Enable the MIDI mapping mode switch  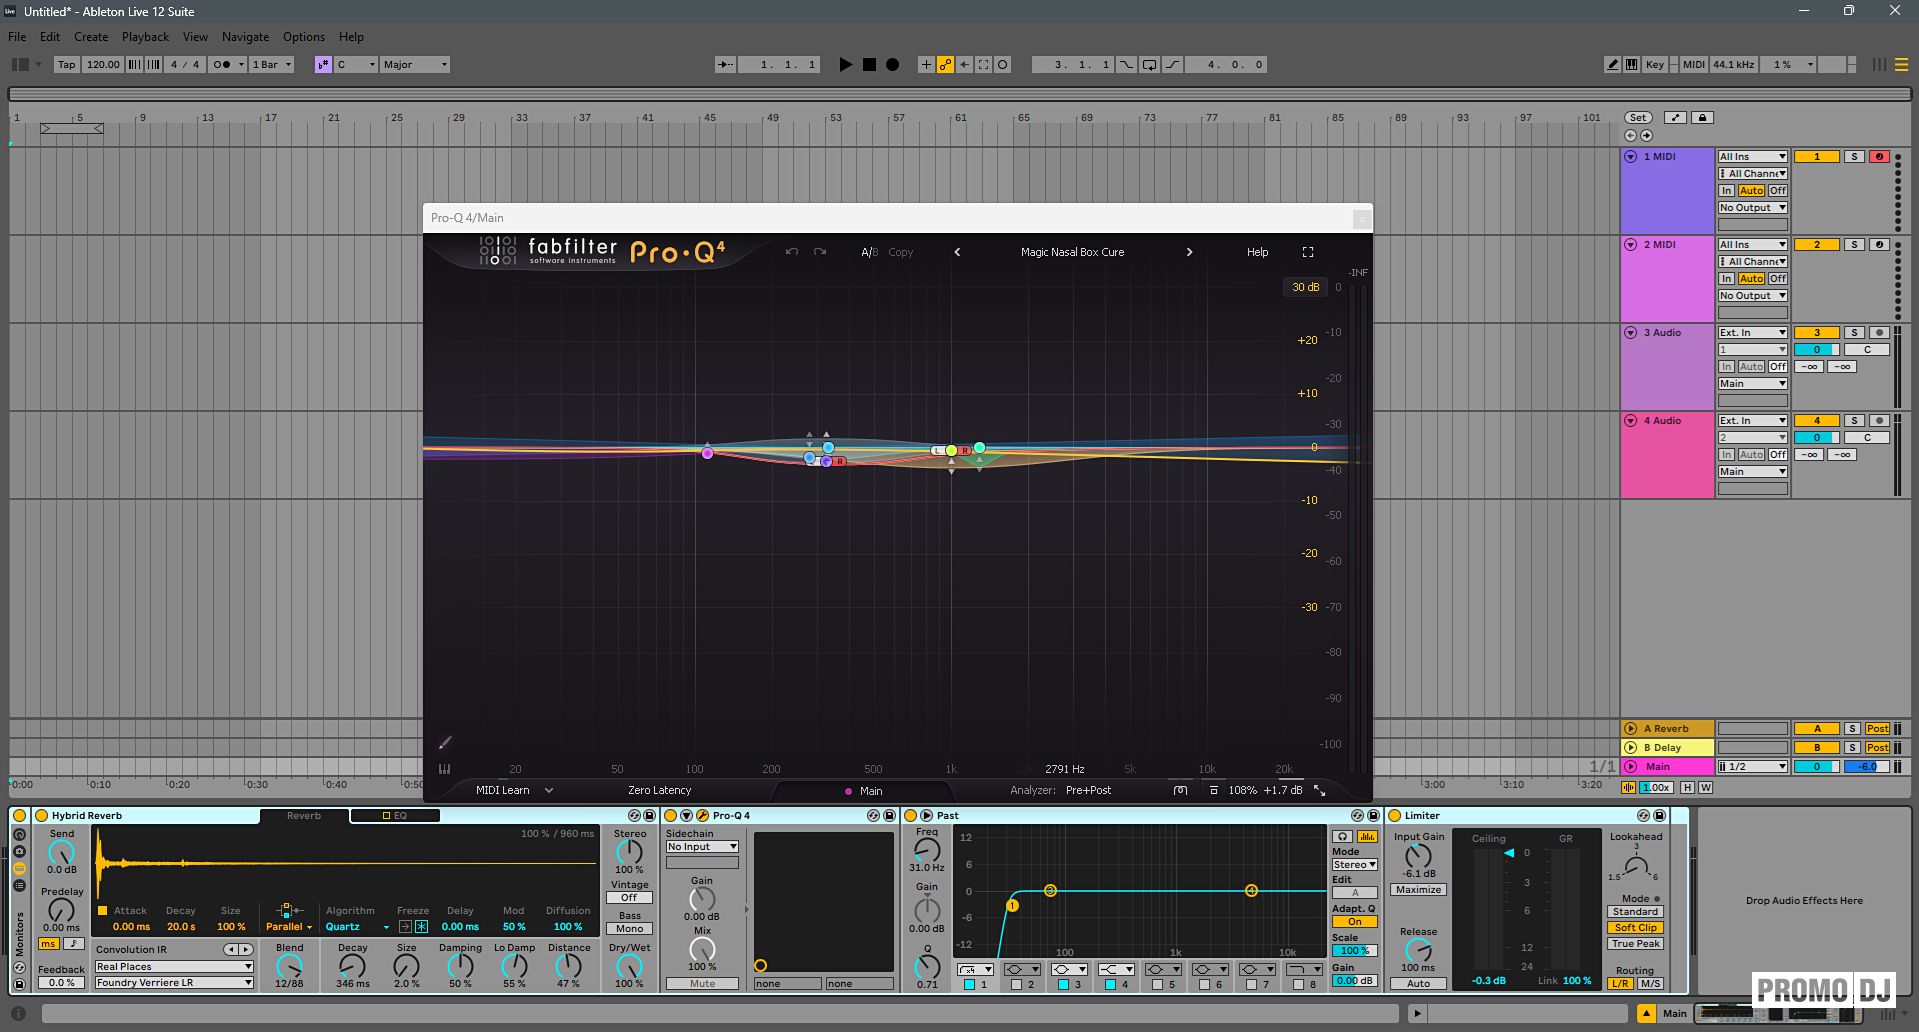click(x=1694, y=64)
